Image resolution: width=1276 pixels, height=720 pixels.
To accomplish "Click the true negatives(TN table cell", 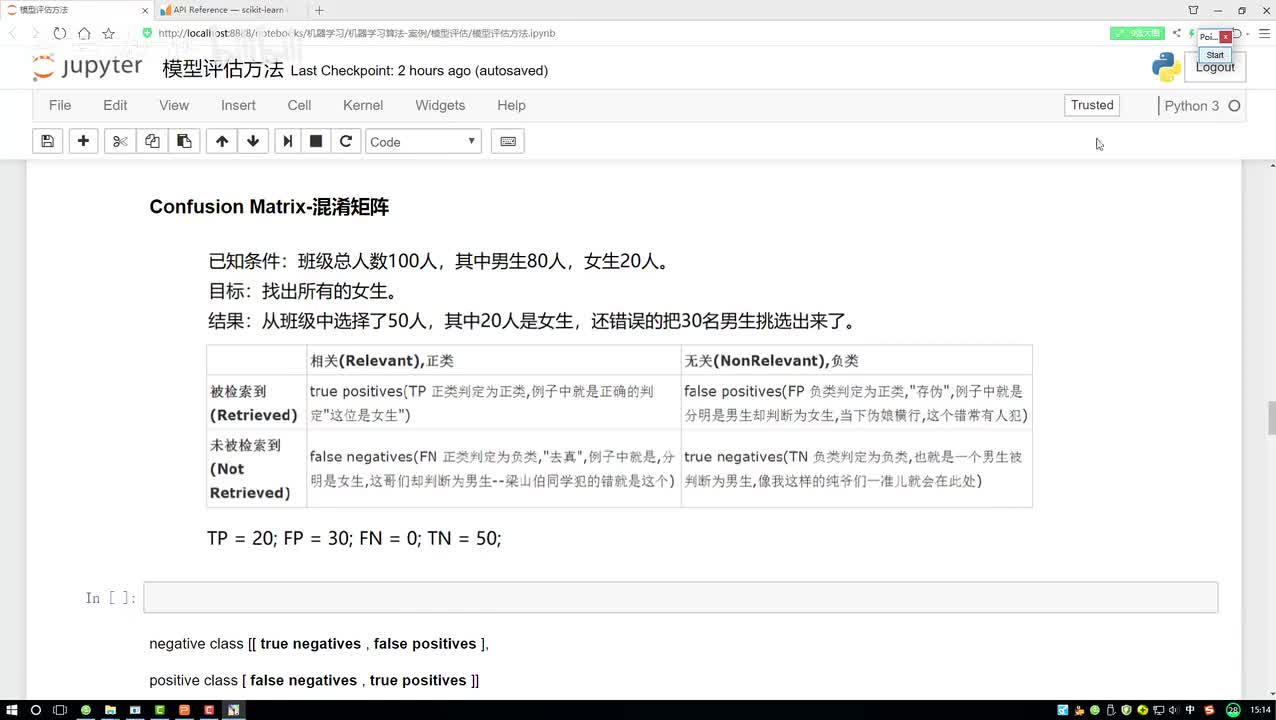I will pos(856,468).
